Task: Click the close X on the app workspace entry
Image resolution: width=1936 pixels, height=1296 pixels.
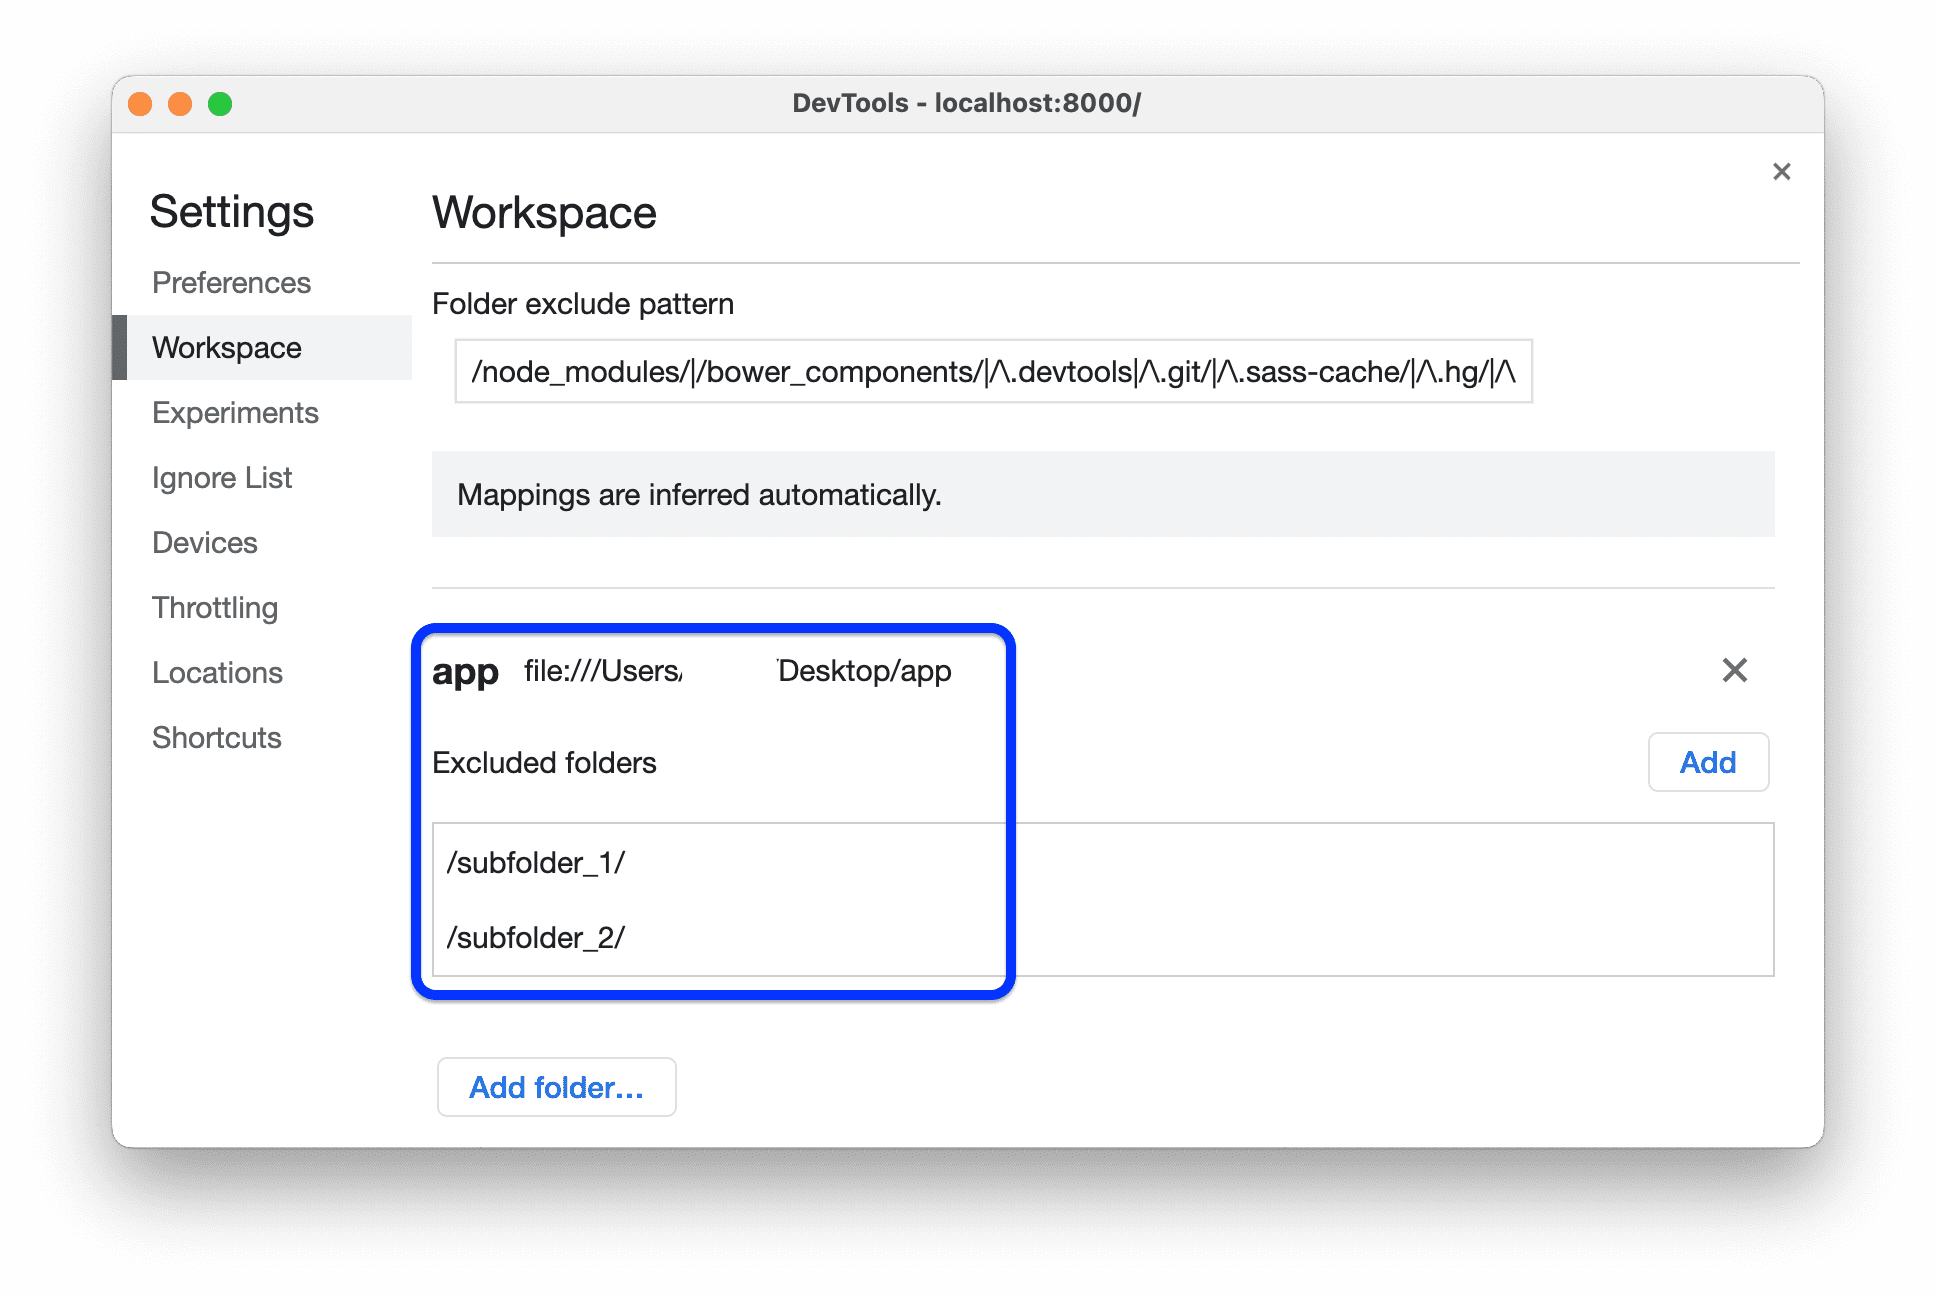Action: (x=1735, y=670)
